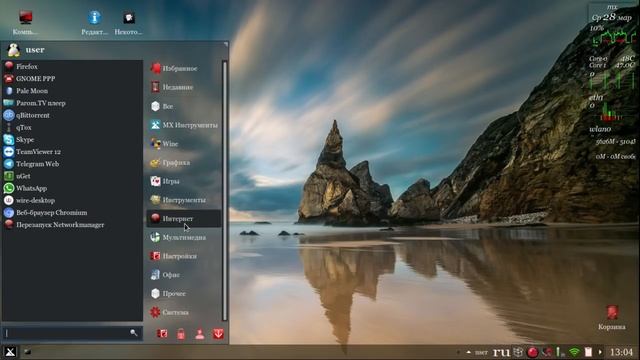Open the Игры category

click(184, 181)
